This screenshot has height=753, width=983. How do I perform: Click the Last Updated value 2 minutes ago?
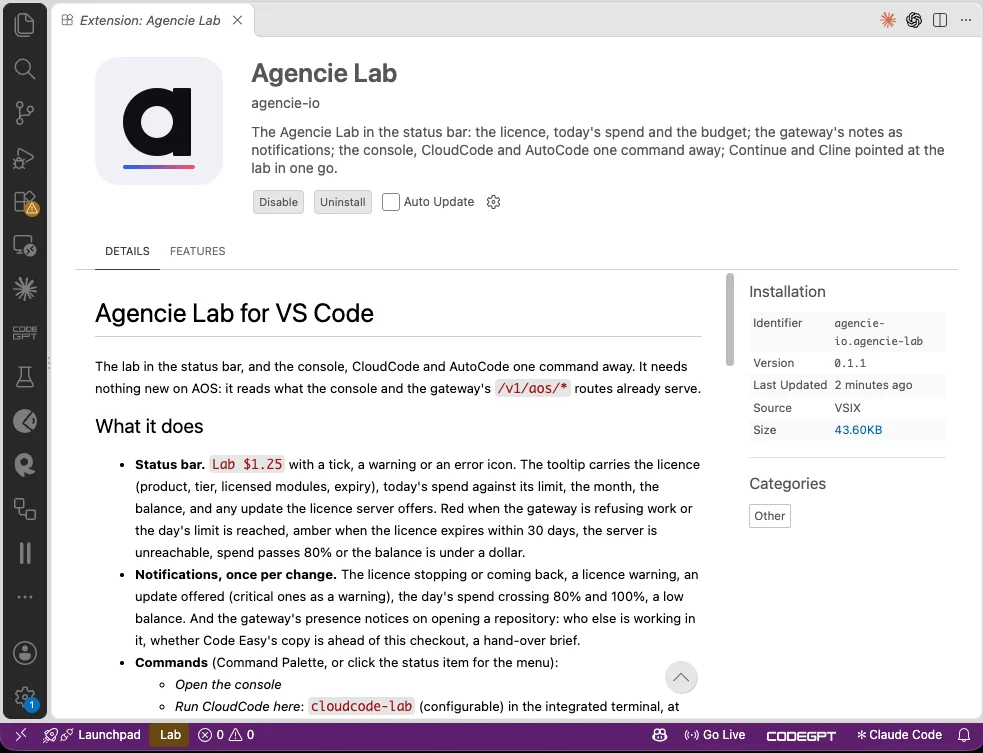point(873,385)
